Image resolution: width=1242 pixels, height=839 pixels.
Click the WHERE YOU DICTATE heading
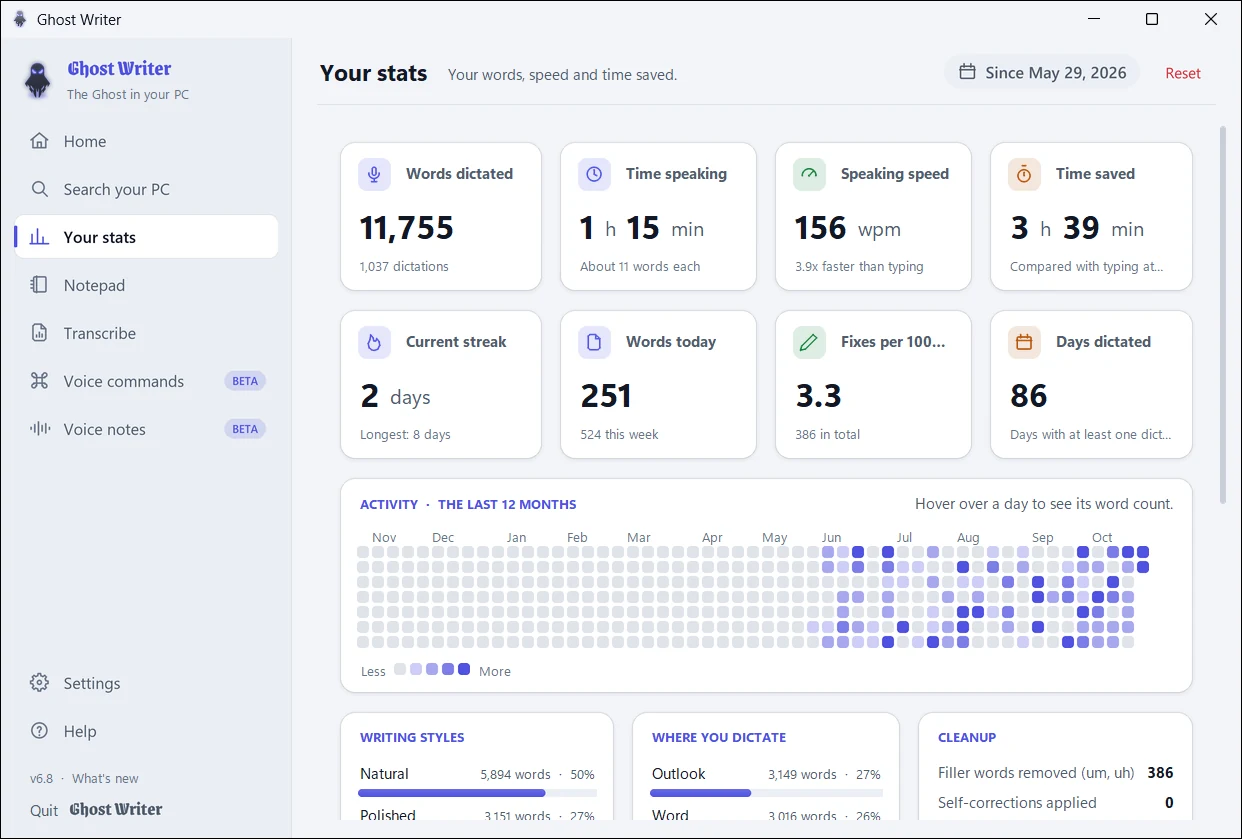coord(719,738)
